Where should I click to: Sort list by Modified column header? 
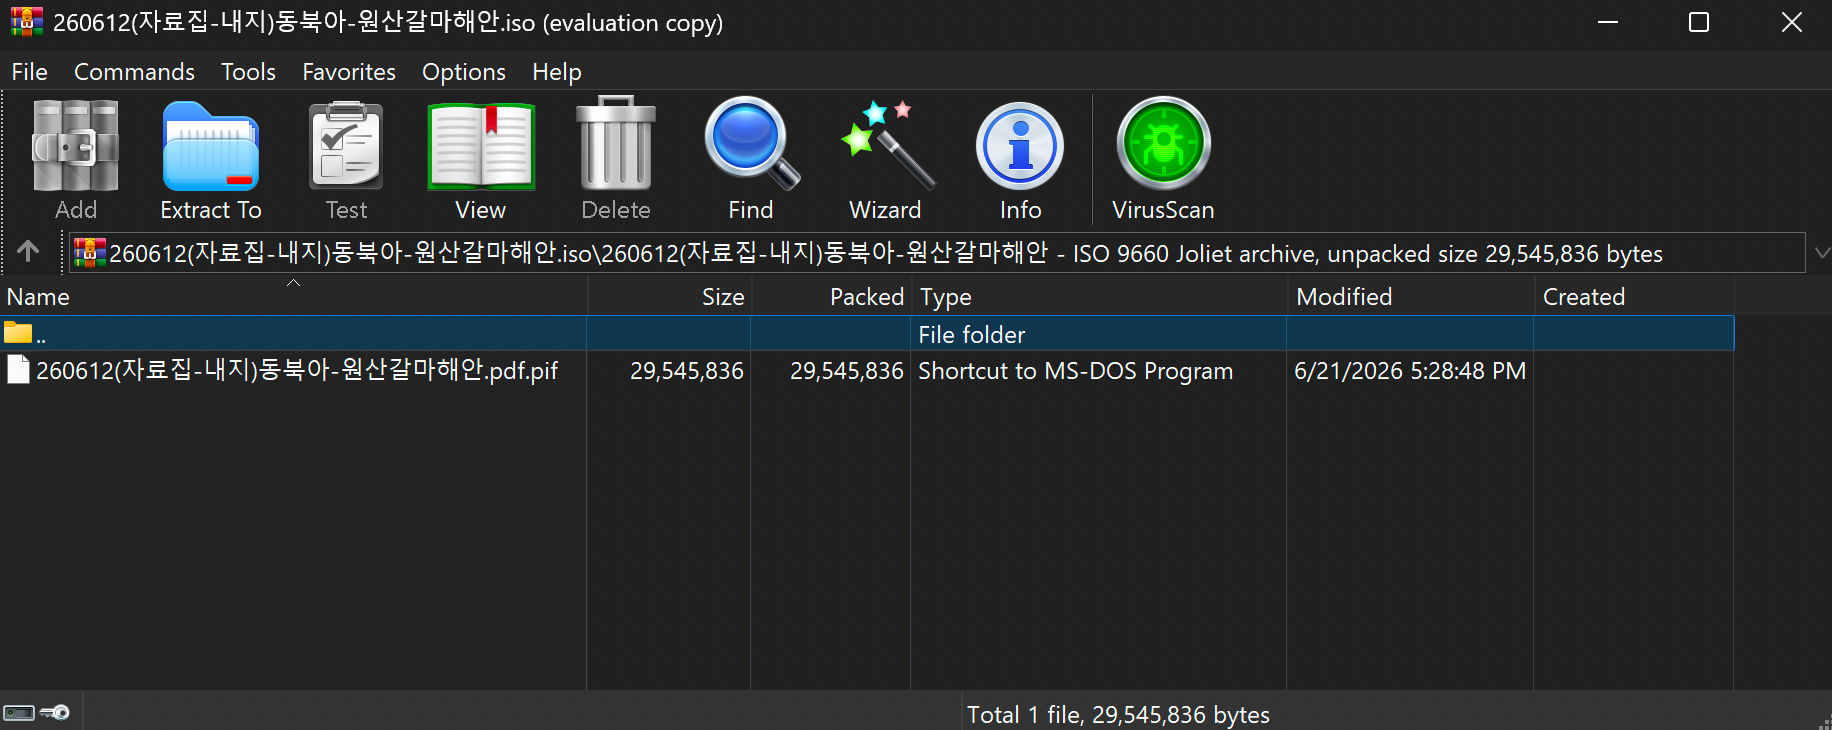(x=1411, y=297)
